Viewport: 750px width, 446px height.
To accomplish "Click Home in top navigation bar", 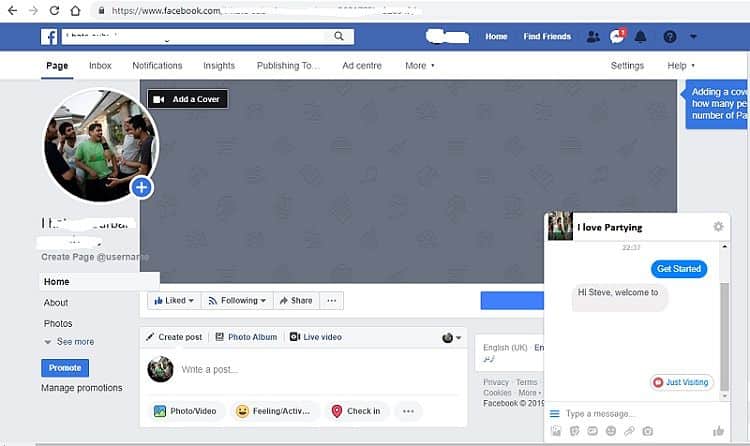I will (x=496, y=36).
